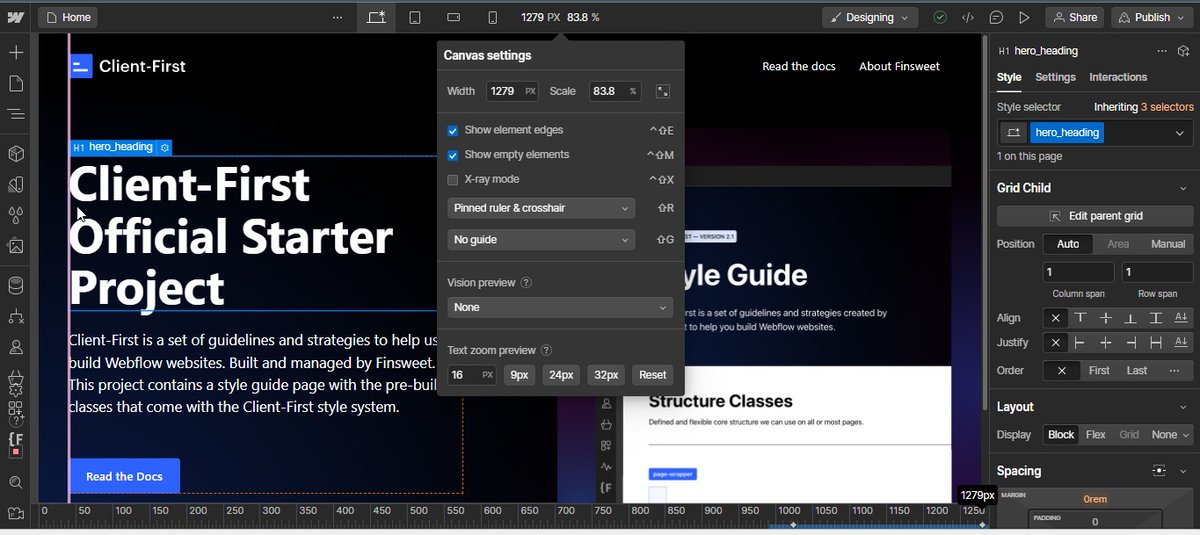The width and height of the screenshot is (1200, 535).
Task: Open the Pinned ruler & crosshair dropdown
Action: click(x=541, y=208)
